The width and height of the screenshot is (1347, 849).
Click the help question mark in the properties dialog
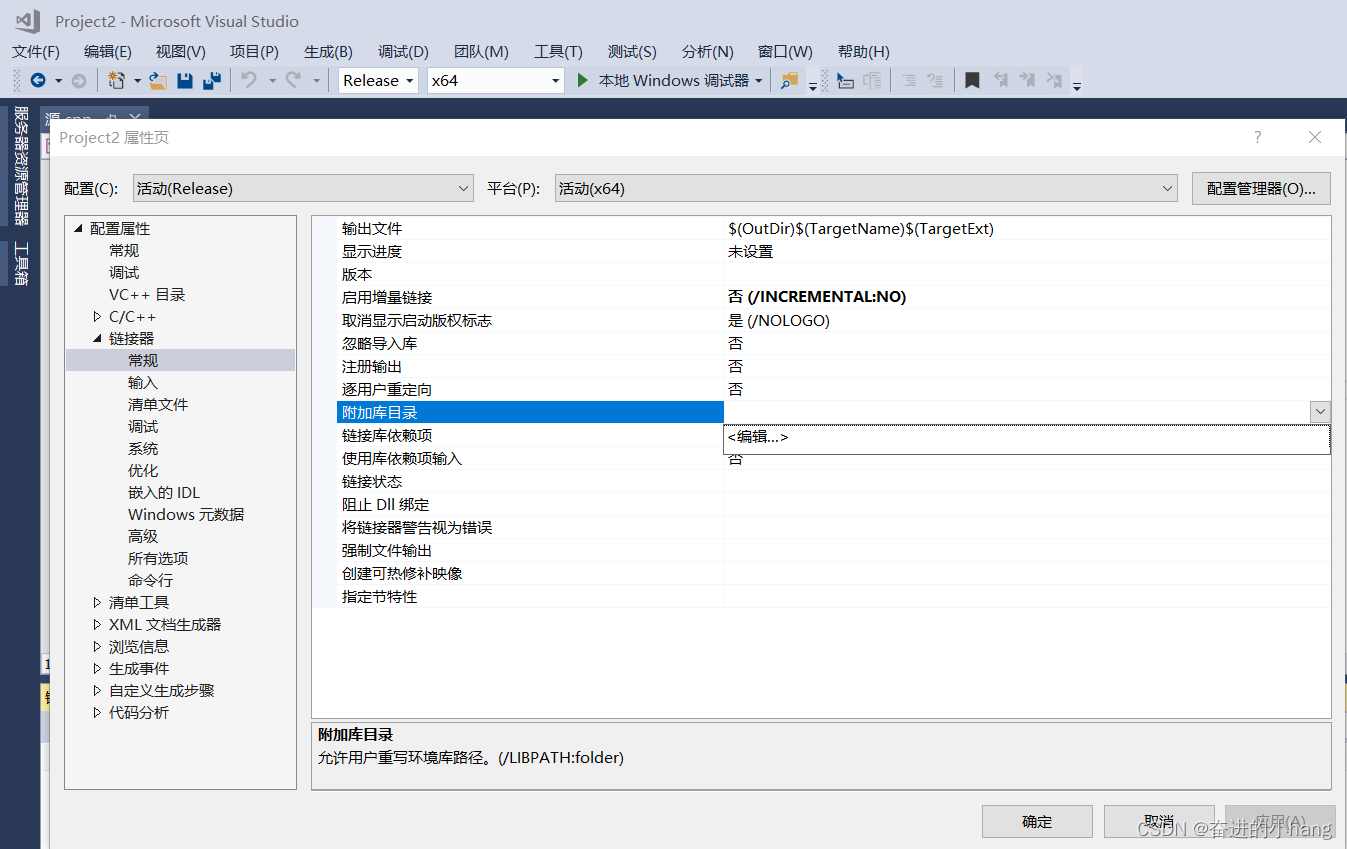click(x=1258, y=137)
